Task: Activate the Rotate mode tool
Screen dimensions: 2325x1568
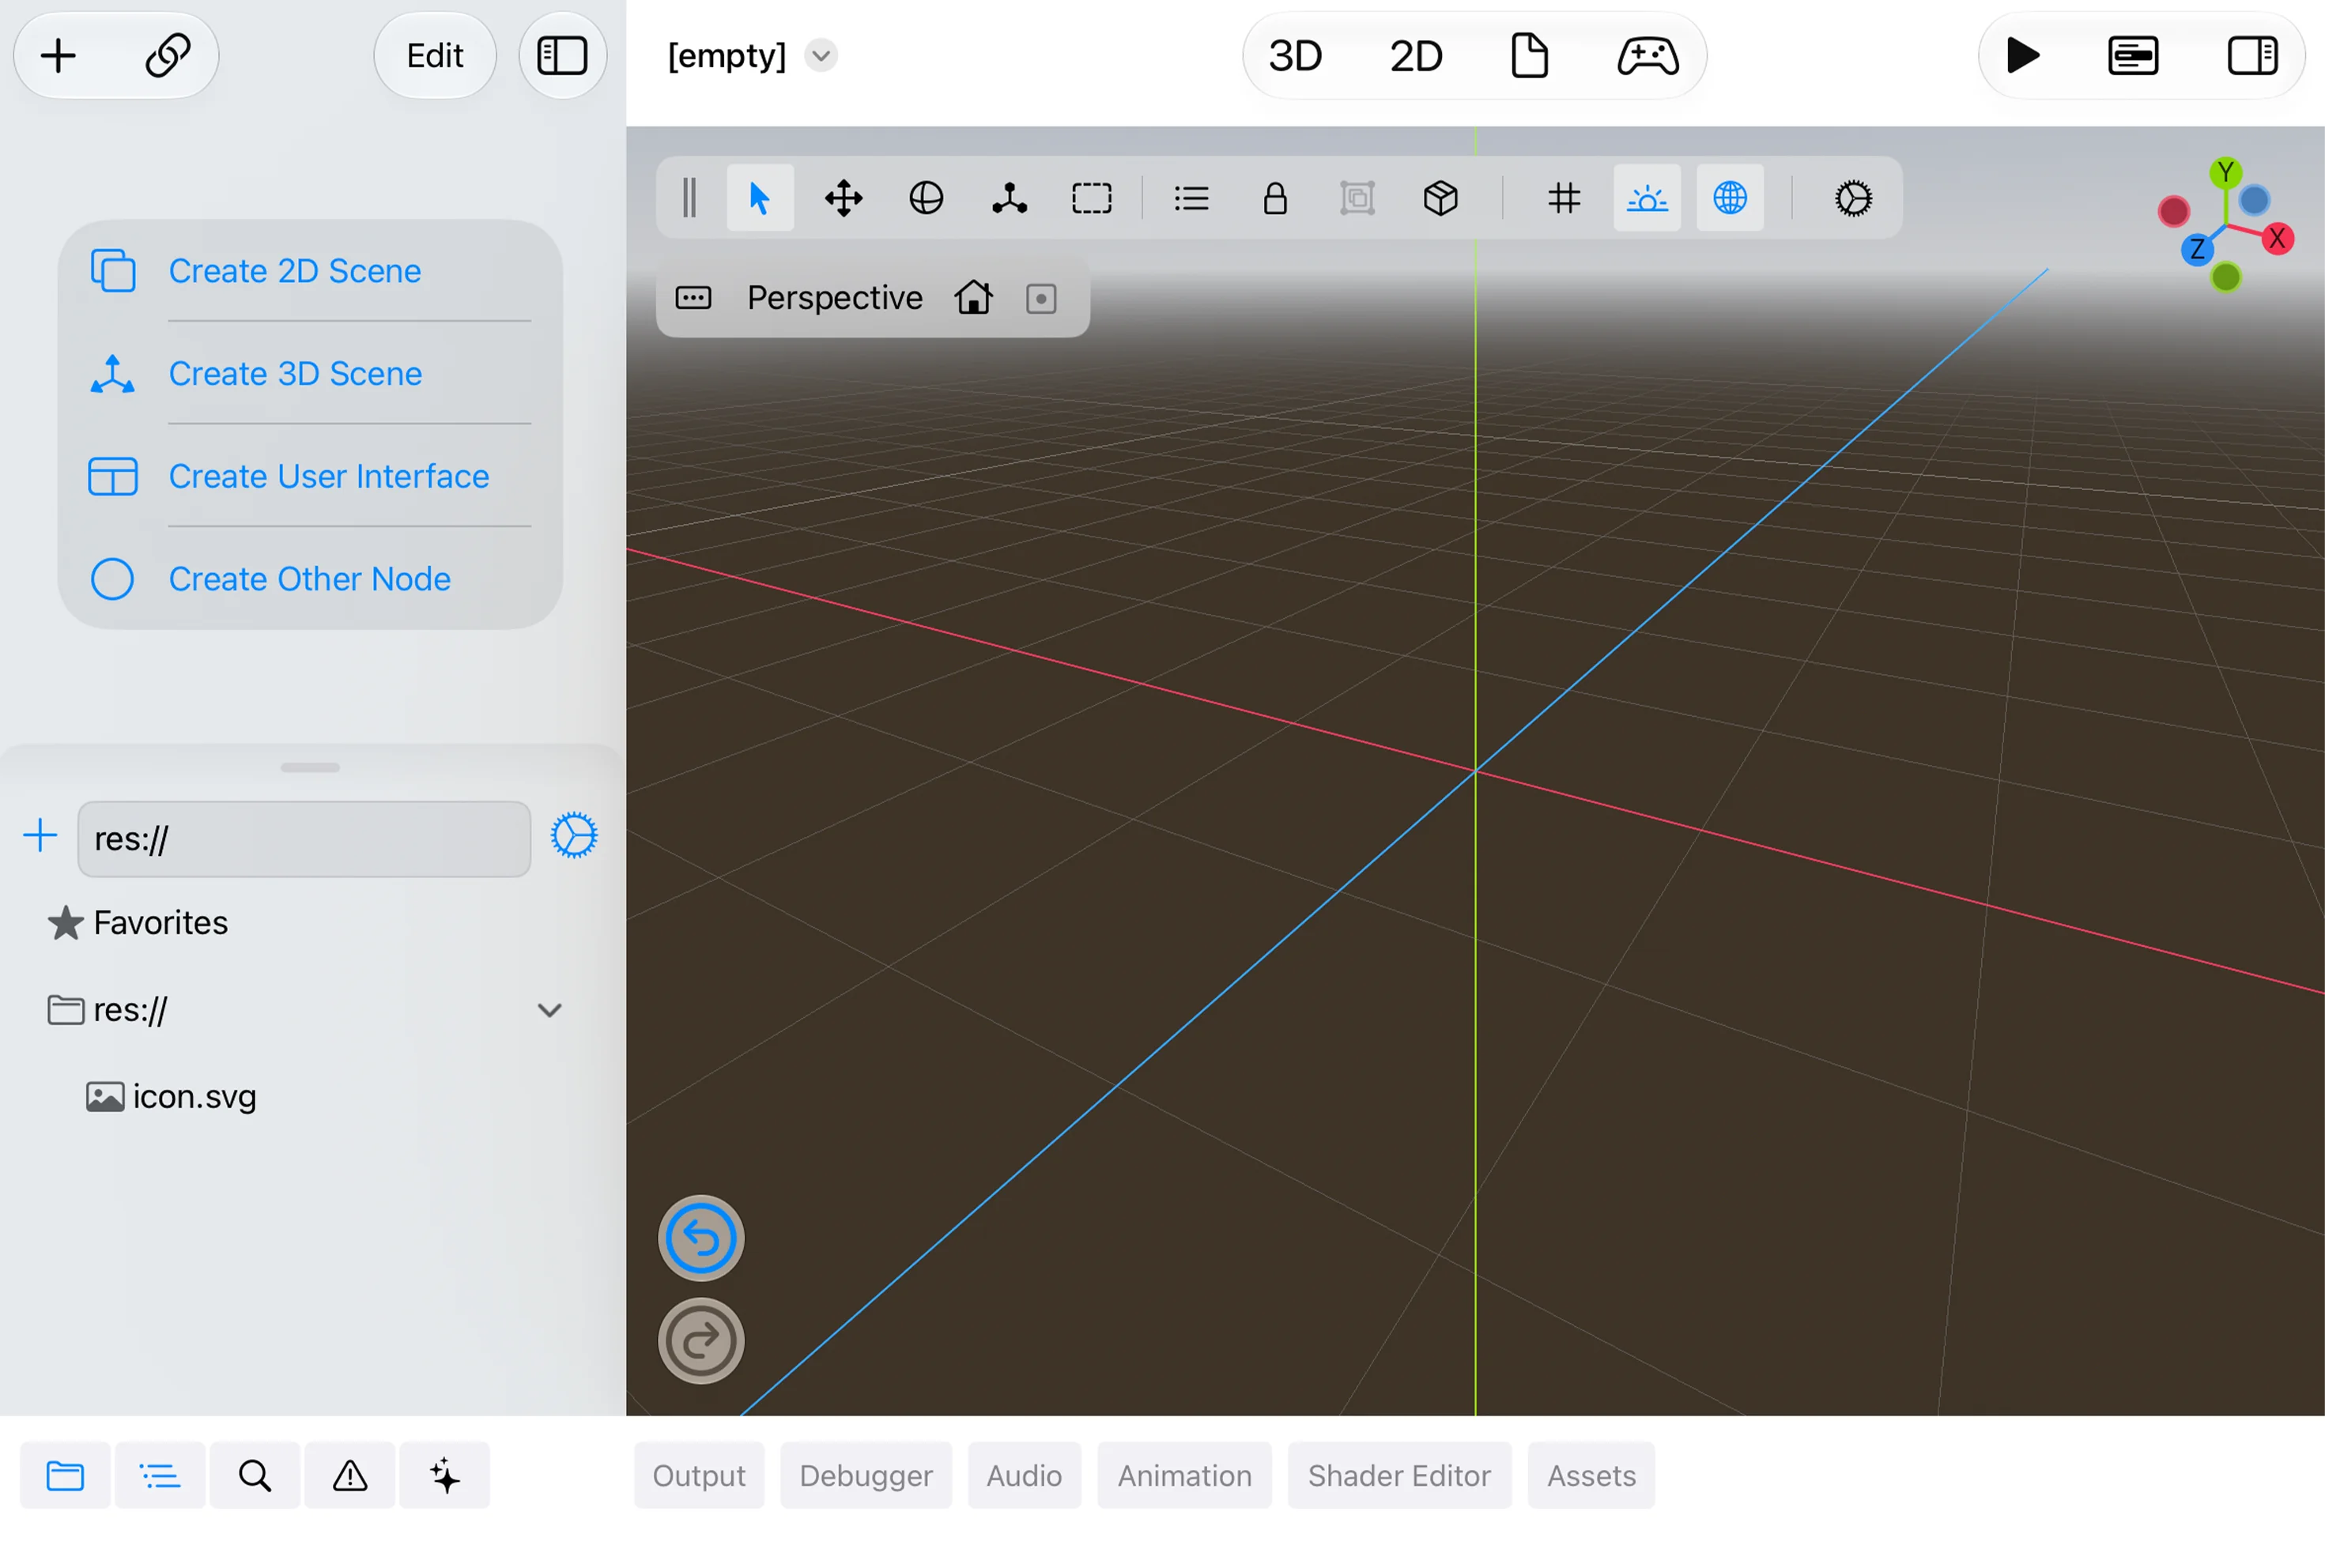Action: [x=926, y=198]
